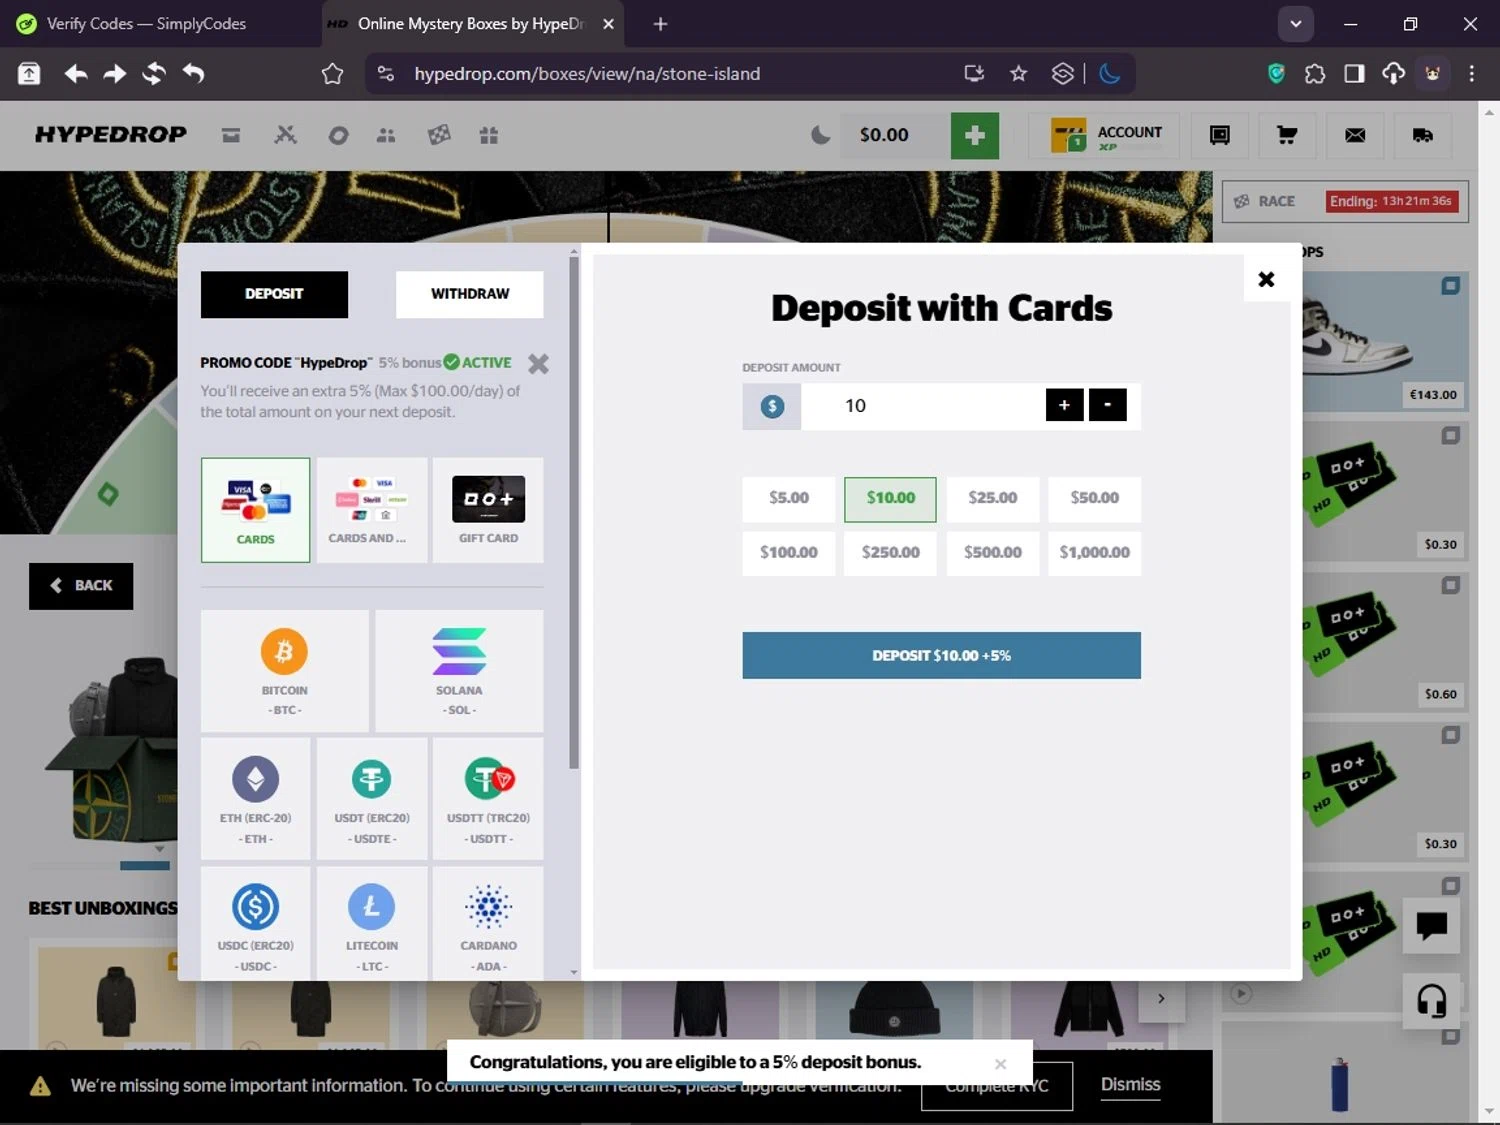Remove the active HypeDrop promo code
Image resolution: width=1500 pixels, height=1125 pixels.
(x=538, y=363)
